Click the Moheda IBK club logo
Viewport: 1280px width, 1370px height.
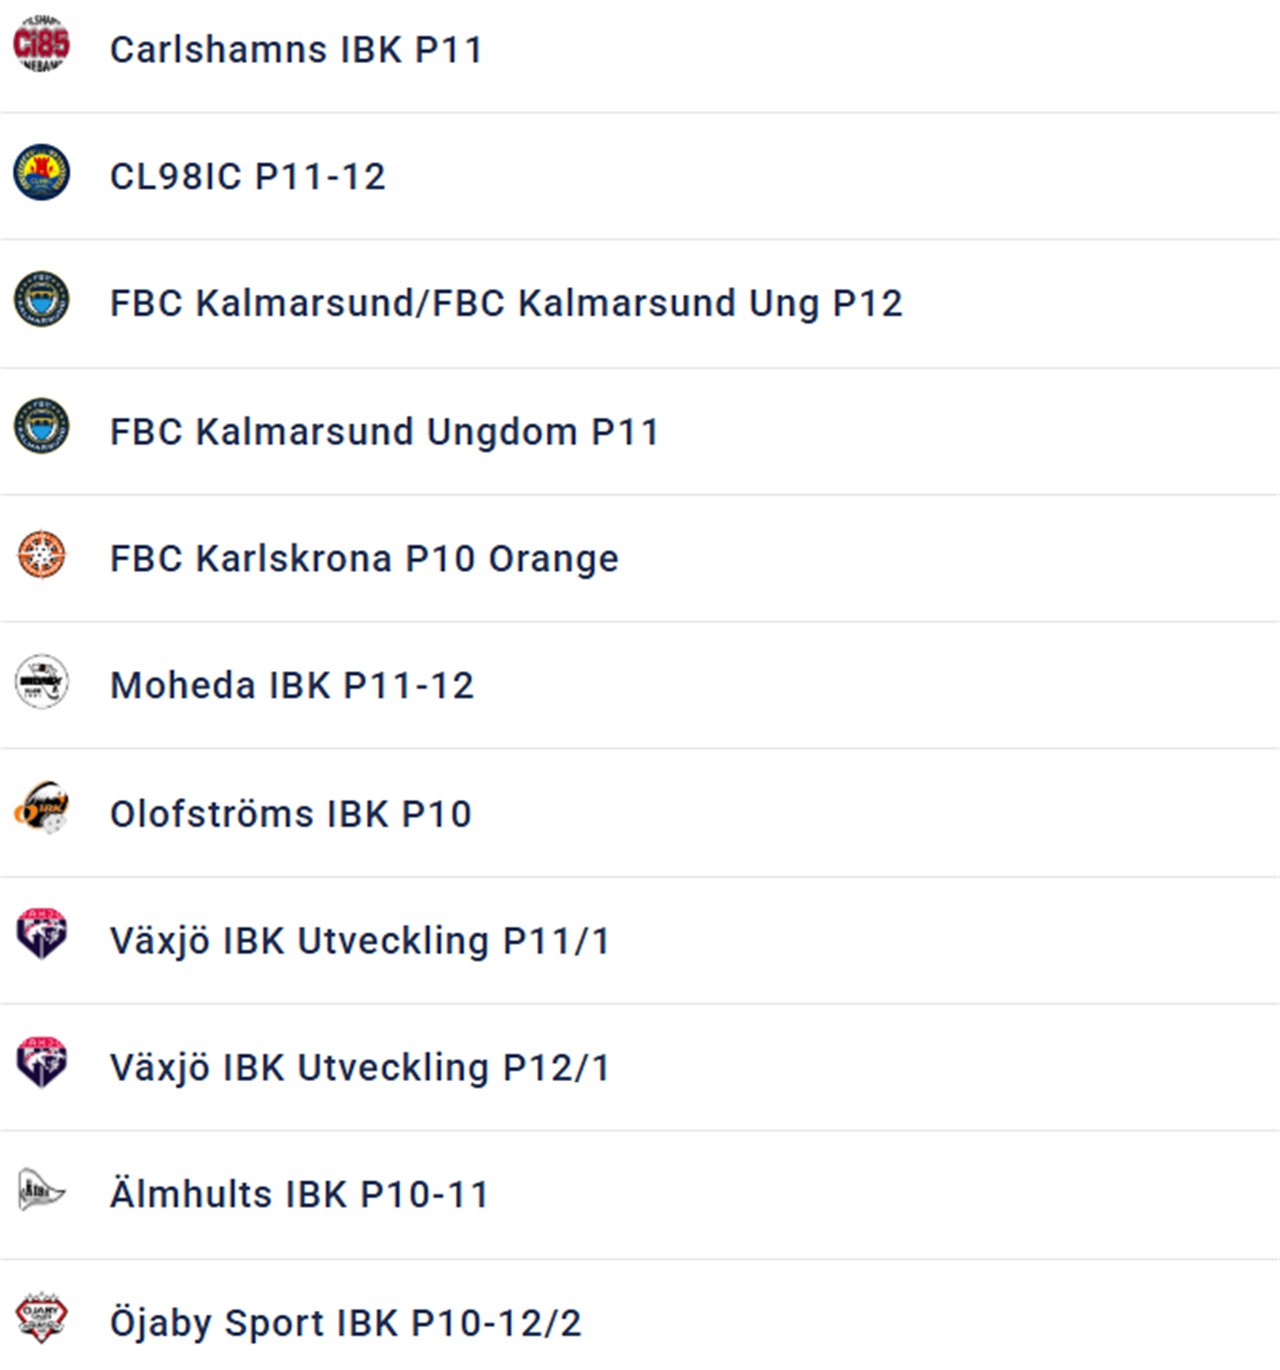click(41, 682)
